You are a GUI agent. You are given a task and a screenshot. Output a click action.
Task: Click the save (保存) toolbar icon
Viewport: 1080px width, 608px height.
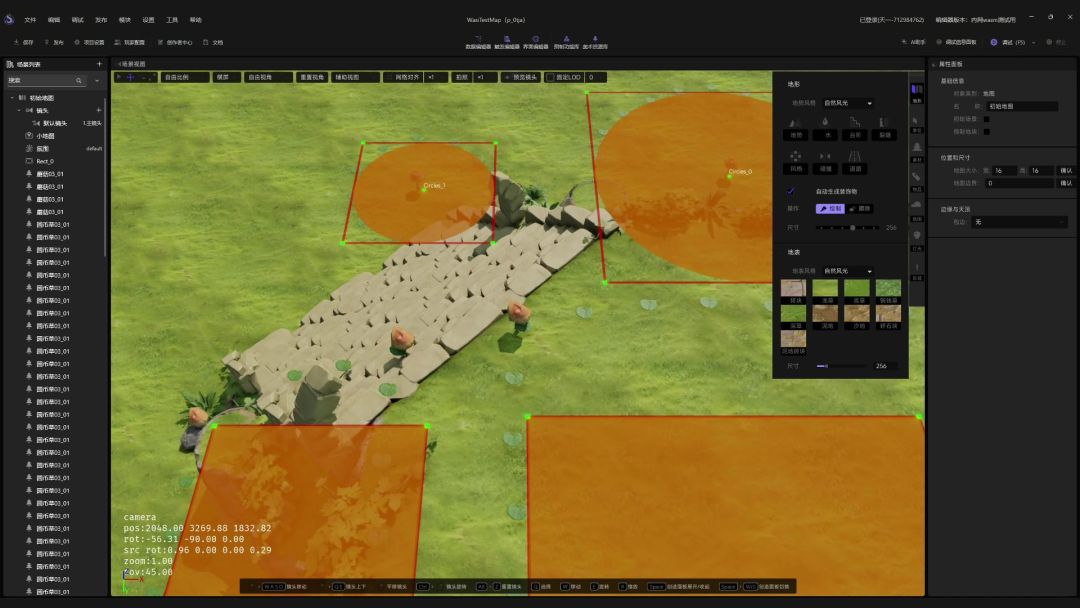[23, 42]
